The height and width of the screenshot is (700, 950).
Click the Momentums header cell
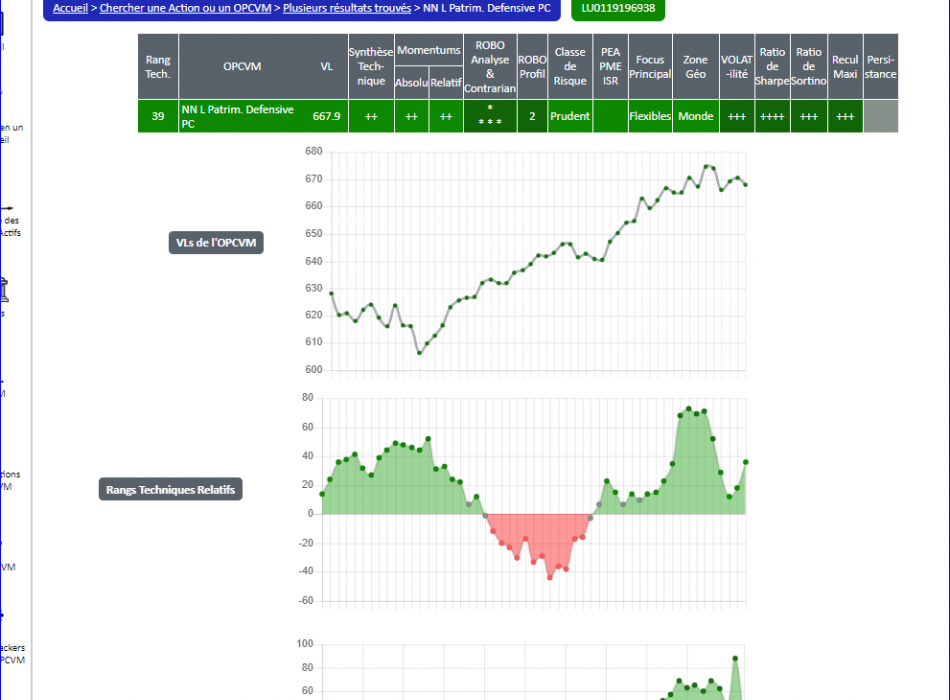[x=429, y=50]
